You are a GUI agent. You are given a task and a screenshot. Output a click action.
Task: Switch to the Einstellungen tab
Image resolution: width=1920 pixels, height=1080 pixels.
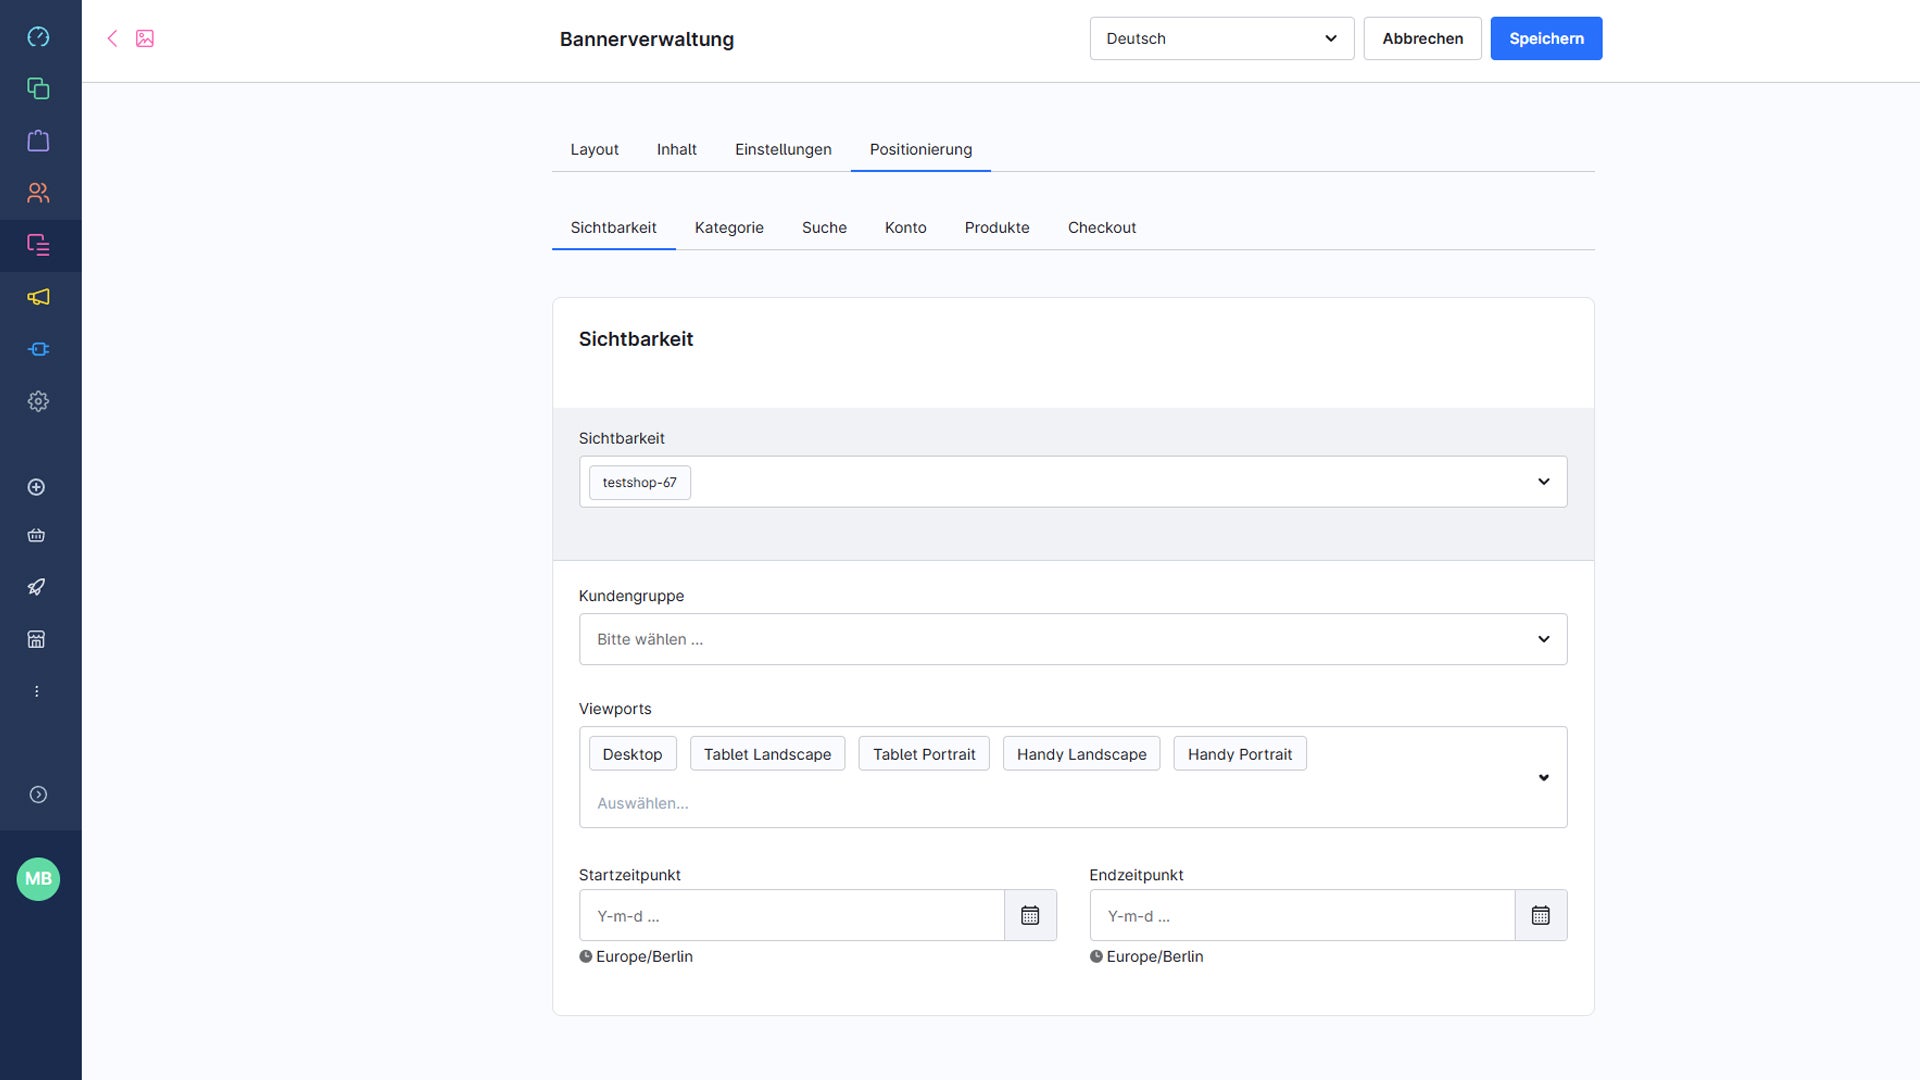click(x=783, y=149)
